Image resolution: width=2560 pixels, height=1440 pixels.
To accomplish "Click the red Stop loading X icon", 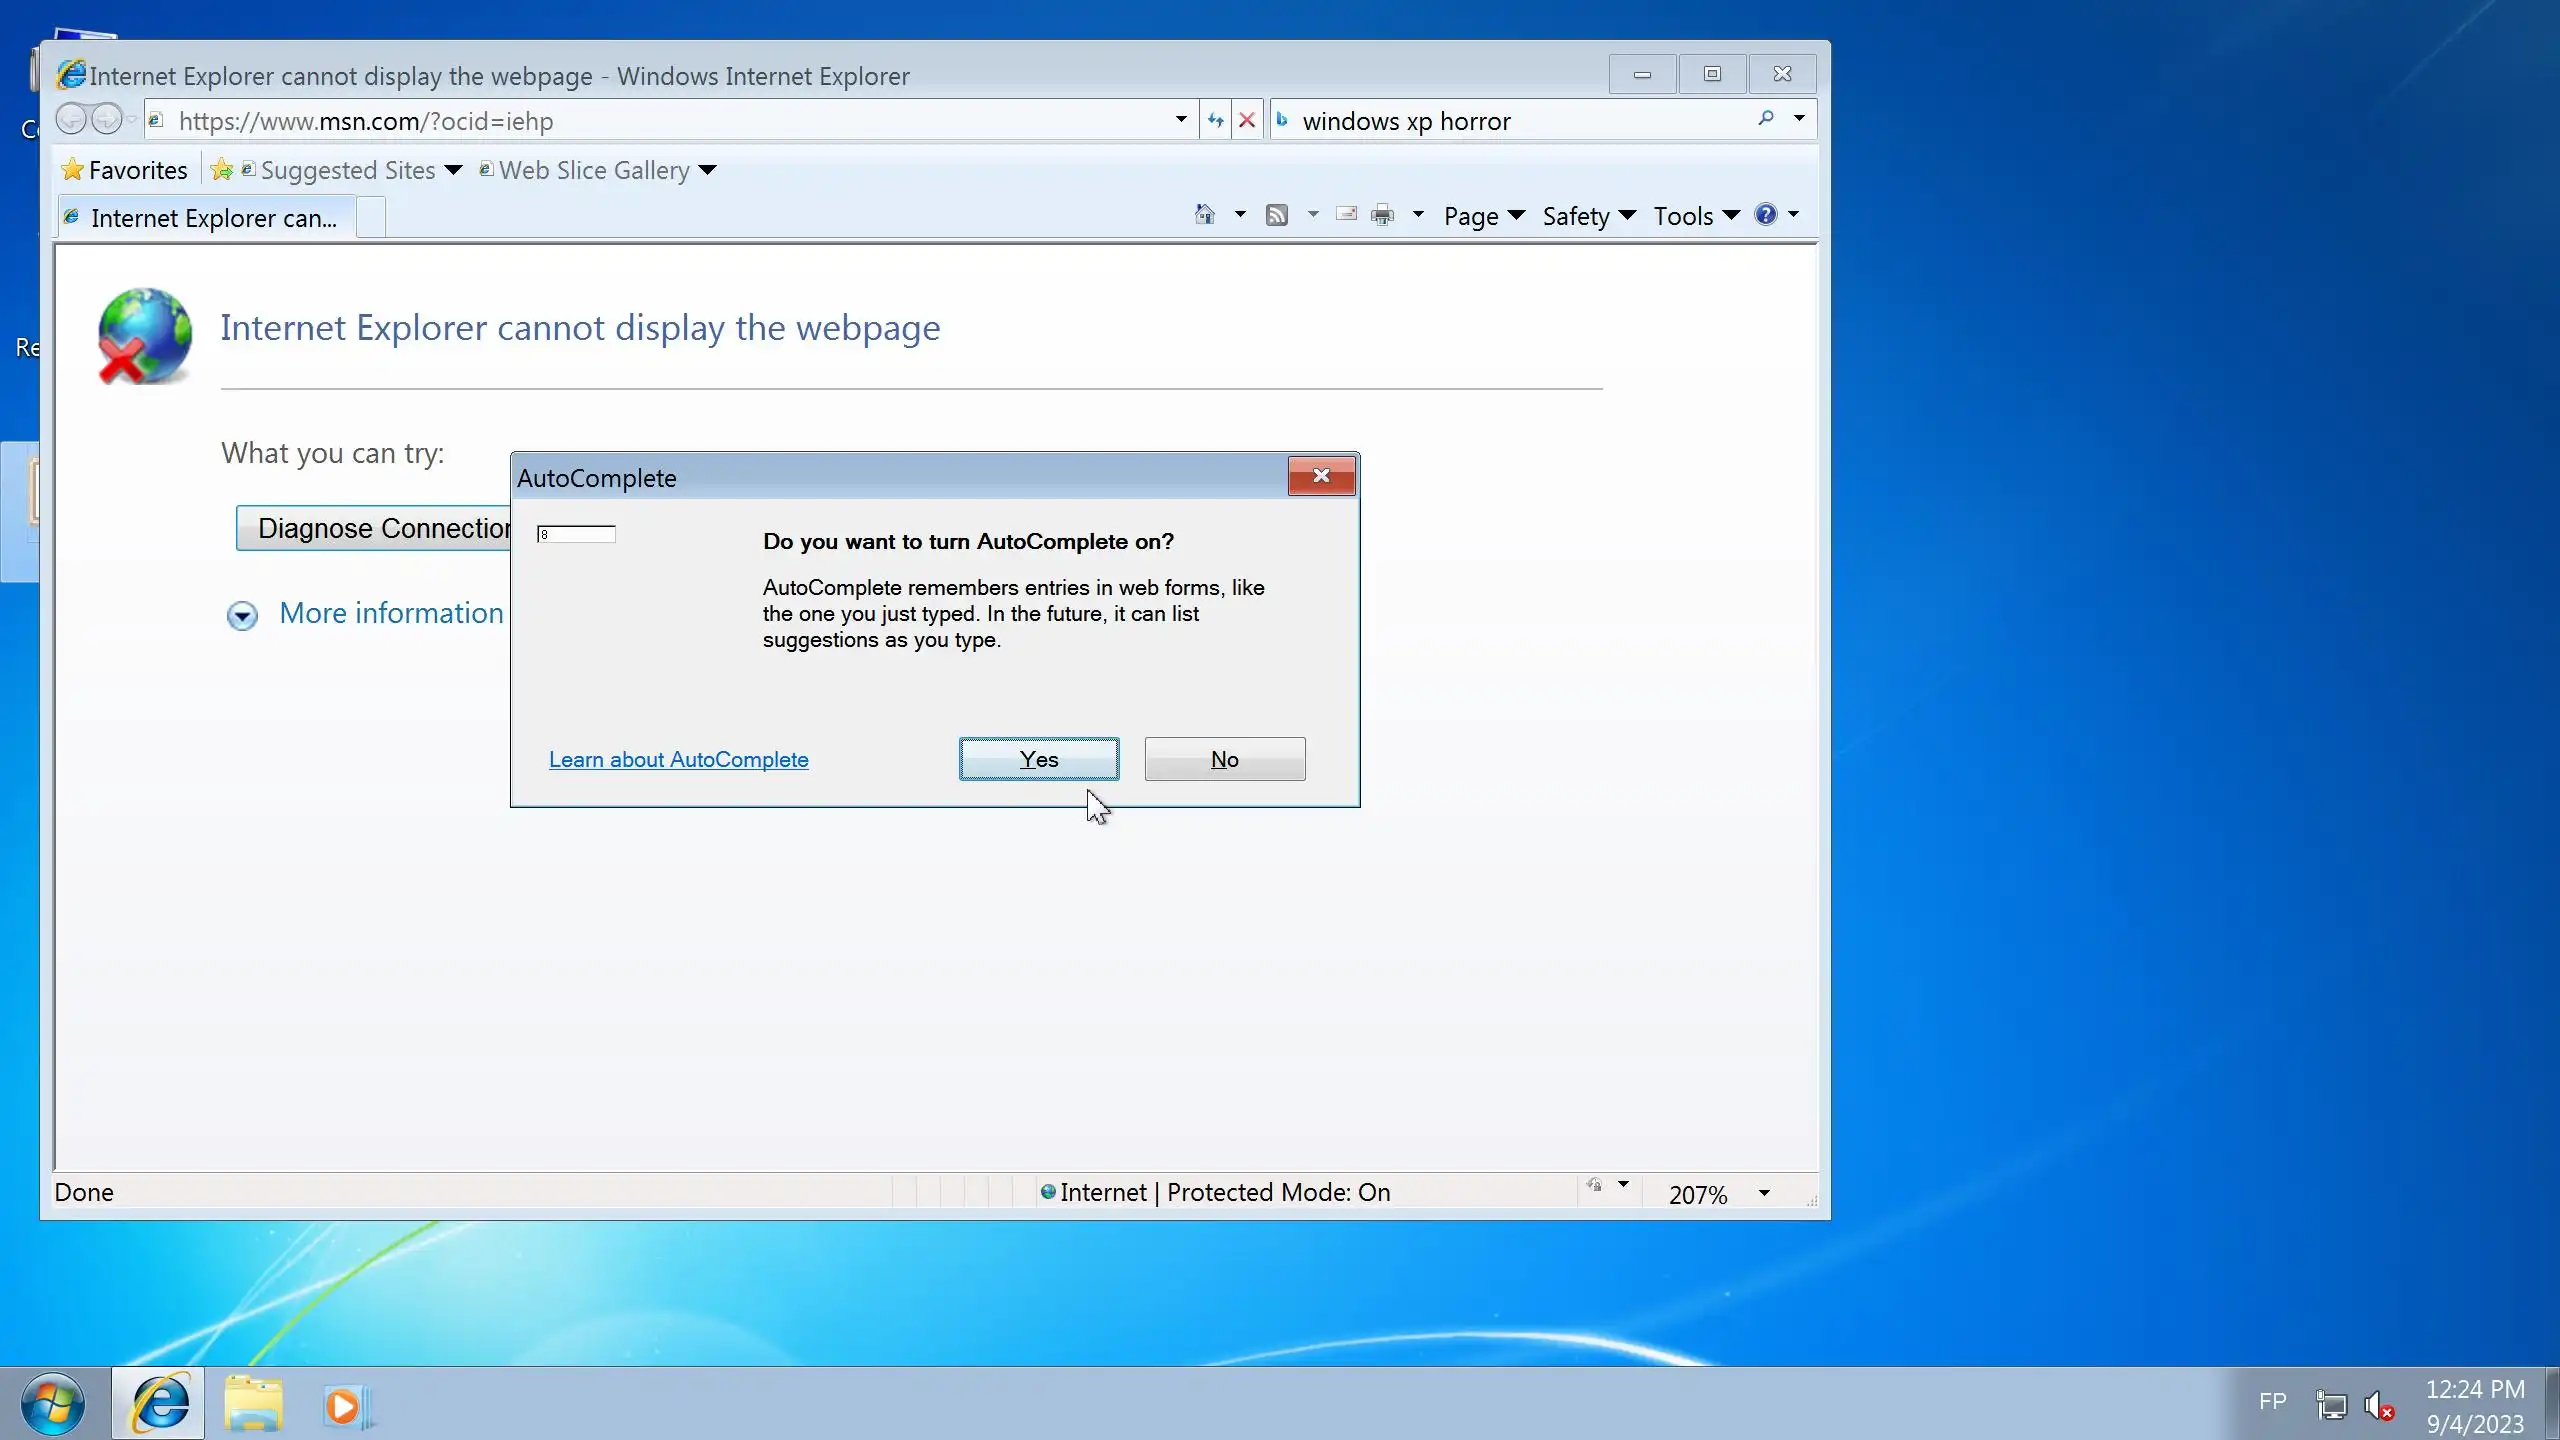I will [x=1247, y=121].
